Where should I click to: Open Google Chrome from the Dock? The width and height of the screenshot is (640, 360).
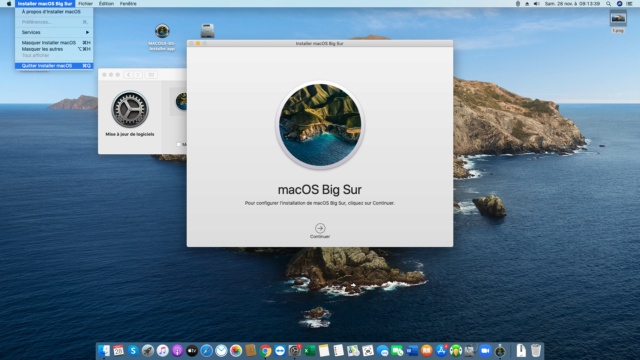click(265, 351)
